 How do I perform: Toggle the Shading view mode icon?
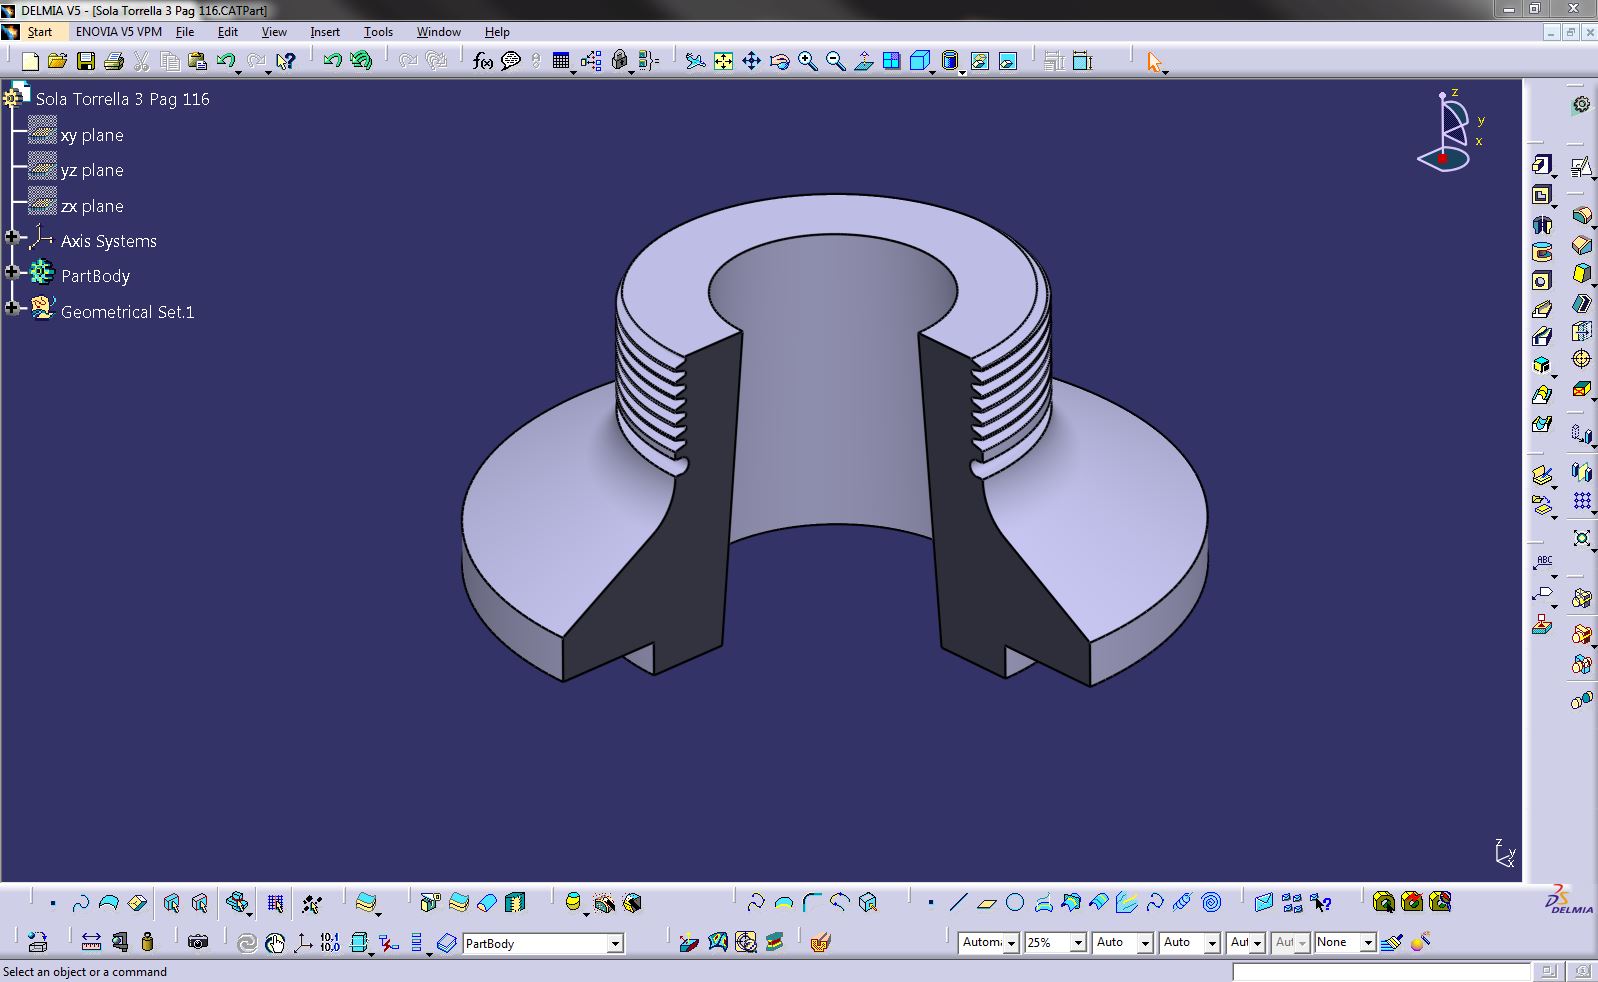click(949, 61)
